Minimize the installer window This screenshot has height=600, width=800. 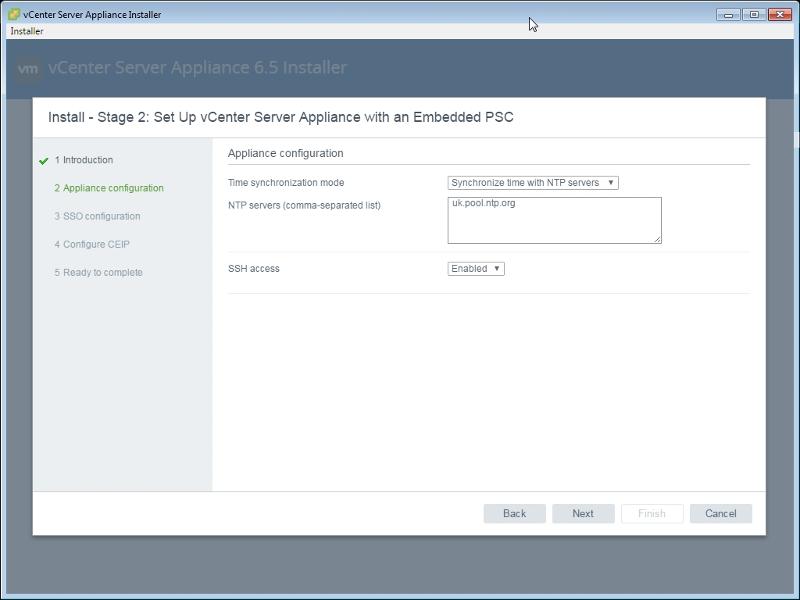point(728,15)
